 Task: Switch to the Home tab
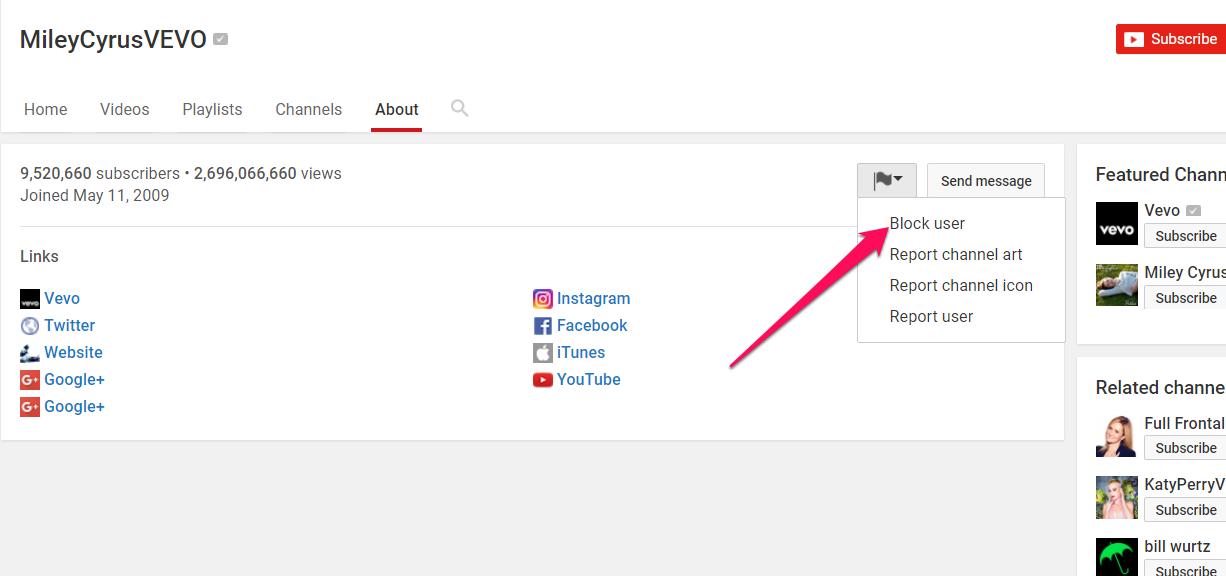coord(46,109)
